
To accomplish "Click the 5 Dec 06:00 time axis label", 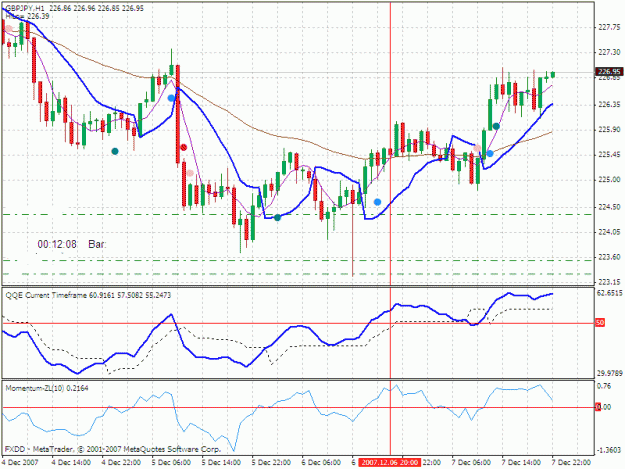I will click(171, 462).
